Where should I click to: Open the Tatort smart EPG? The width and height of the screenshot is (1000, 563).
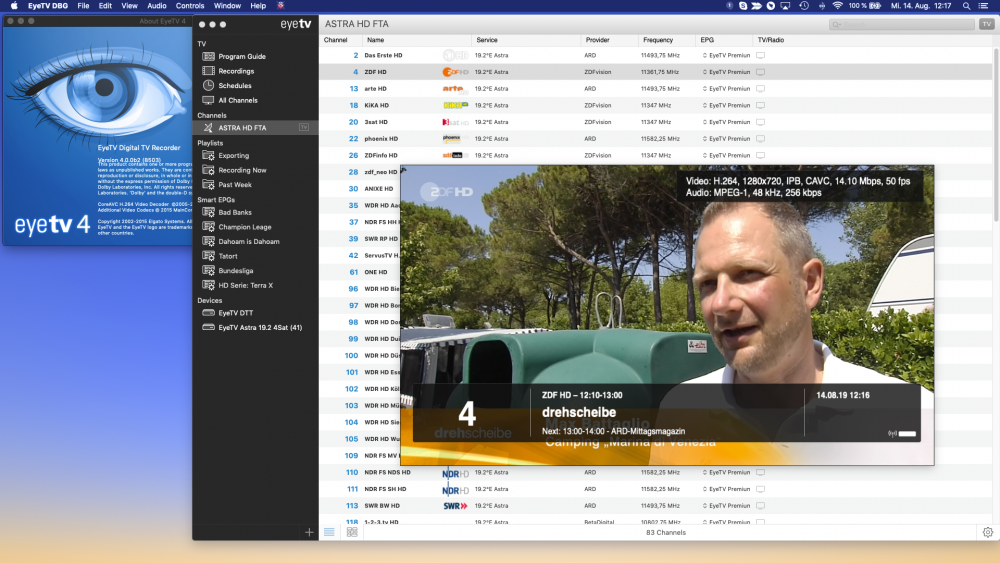click(x=230, y=256)
